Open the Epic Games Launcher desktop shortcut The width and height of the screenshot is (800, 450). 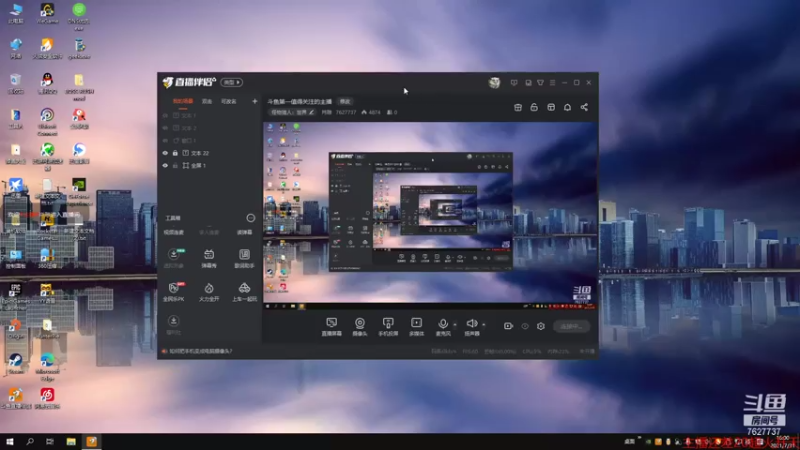click(x=15, y=296)
